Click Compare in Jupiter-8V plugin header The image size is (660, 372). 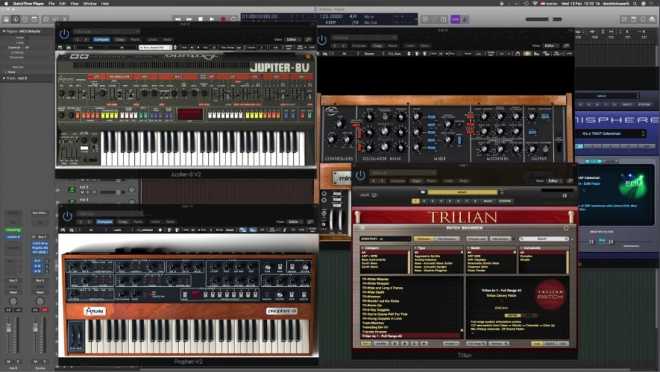(x=101, y=40)
